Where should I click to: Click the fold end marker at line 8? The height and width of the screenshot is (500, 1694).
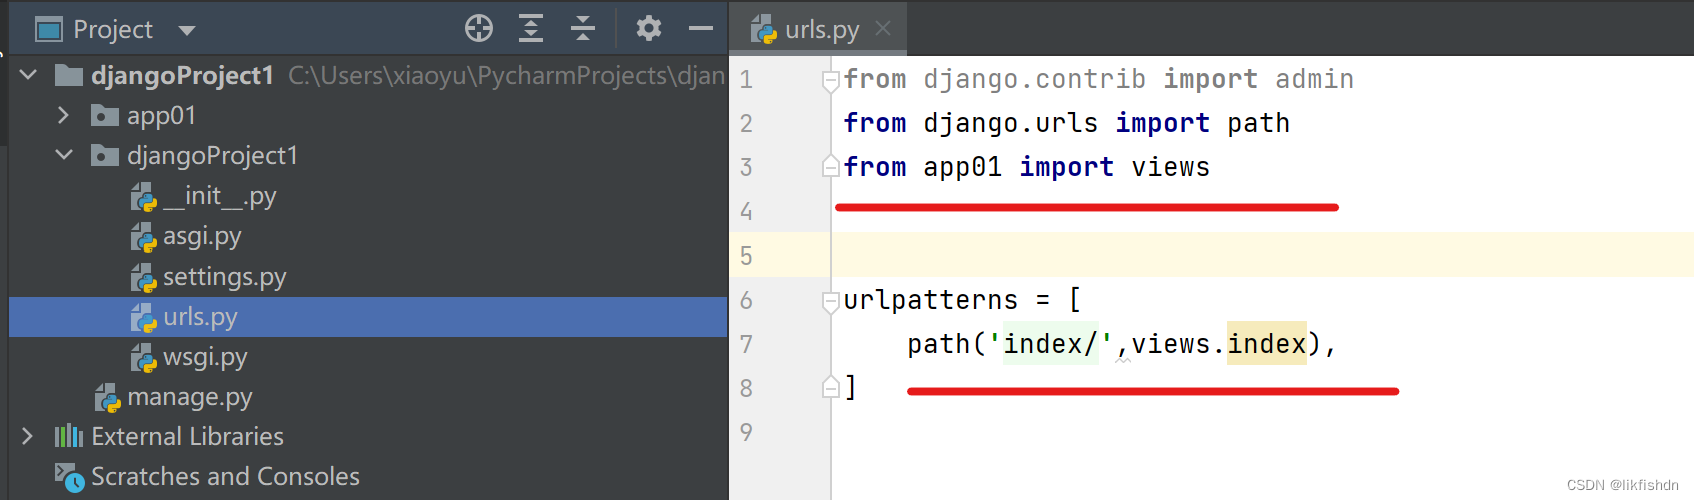click(x=830, y=387)
